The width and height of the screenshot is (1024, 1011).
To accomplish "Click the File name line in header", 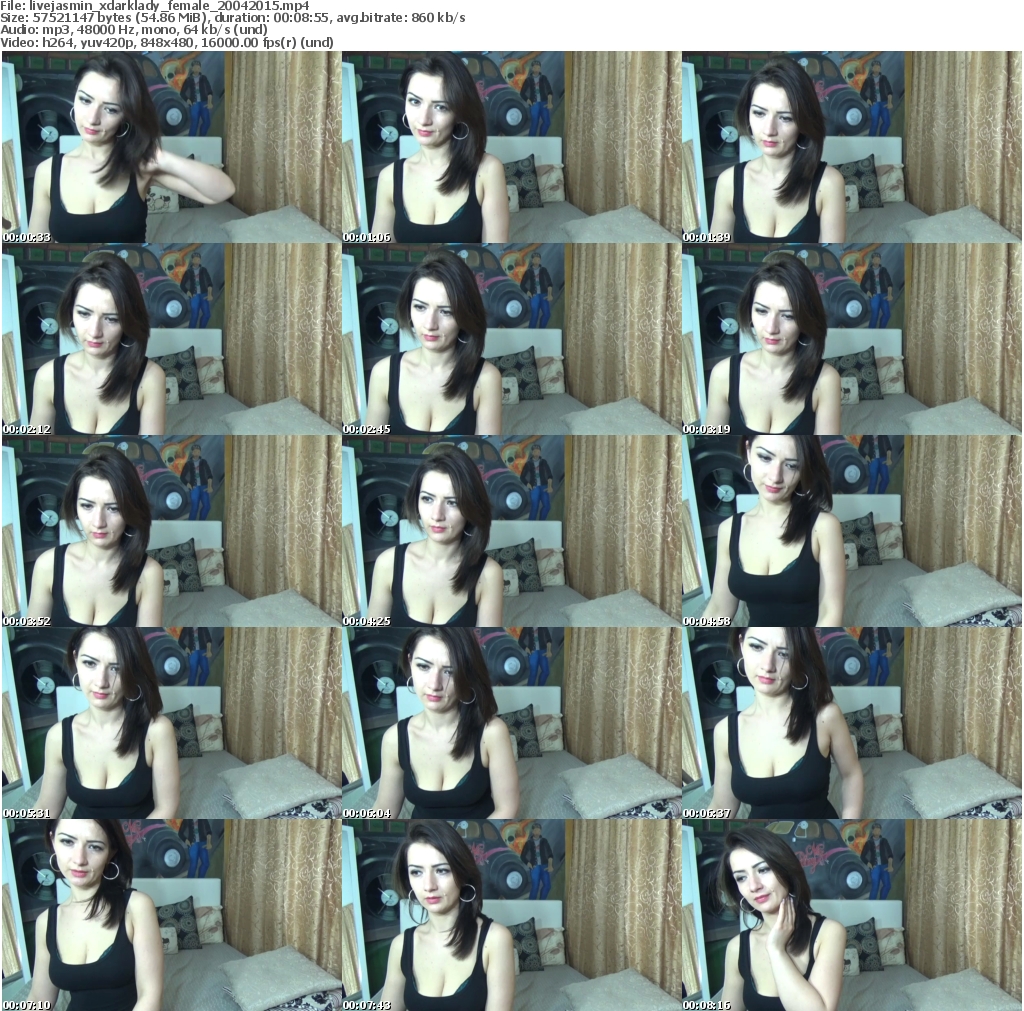I will (155, 6).
